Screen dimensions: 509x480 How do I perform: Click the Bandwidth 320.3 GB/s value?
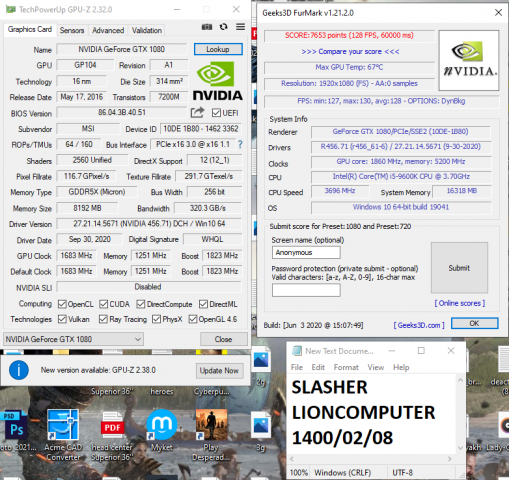coord(208,208)
